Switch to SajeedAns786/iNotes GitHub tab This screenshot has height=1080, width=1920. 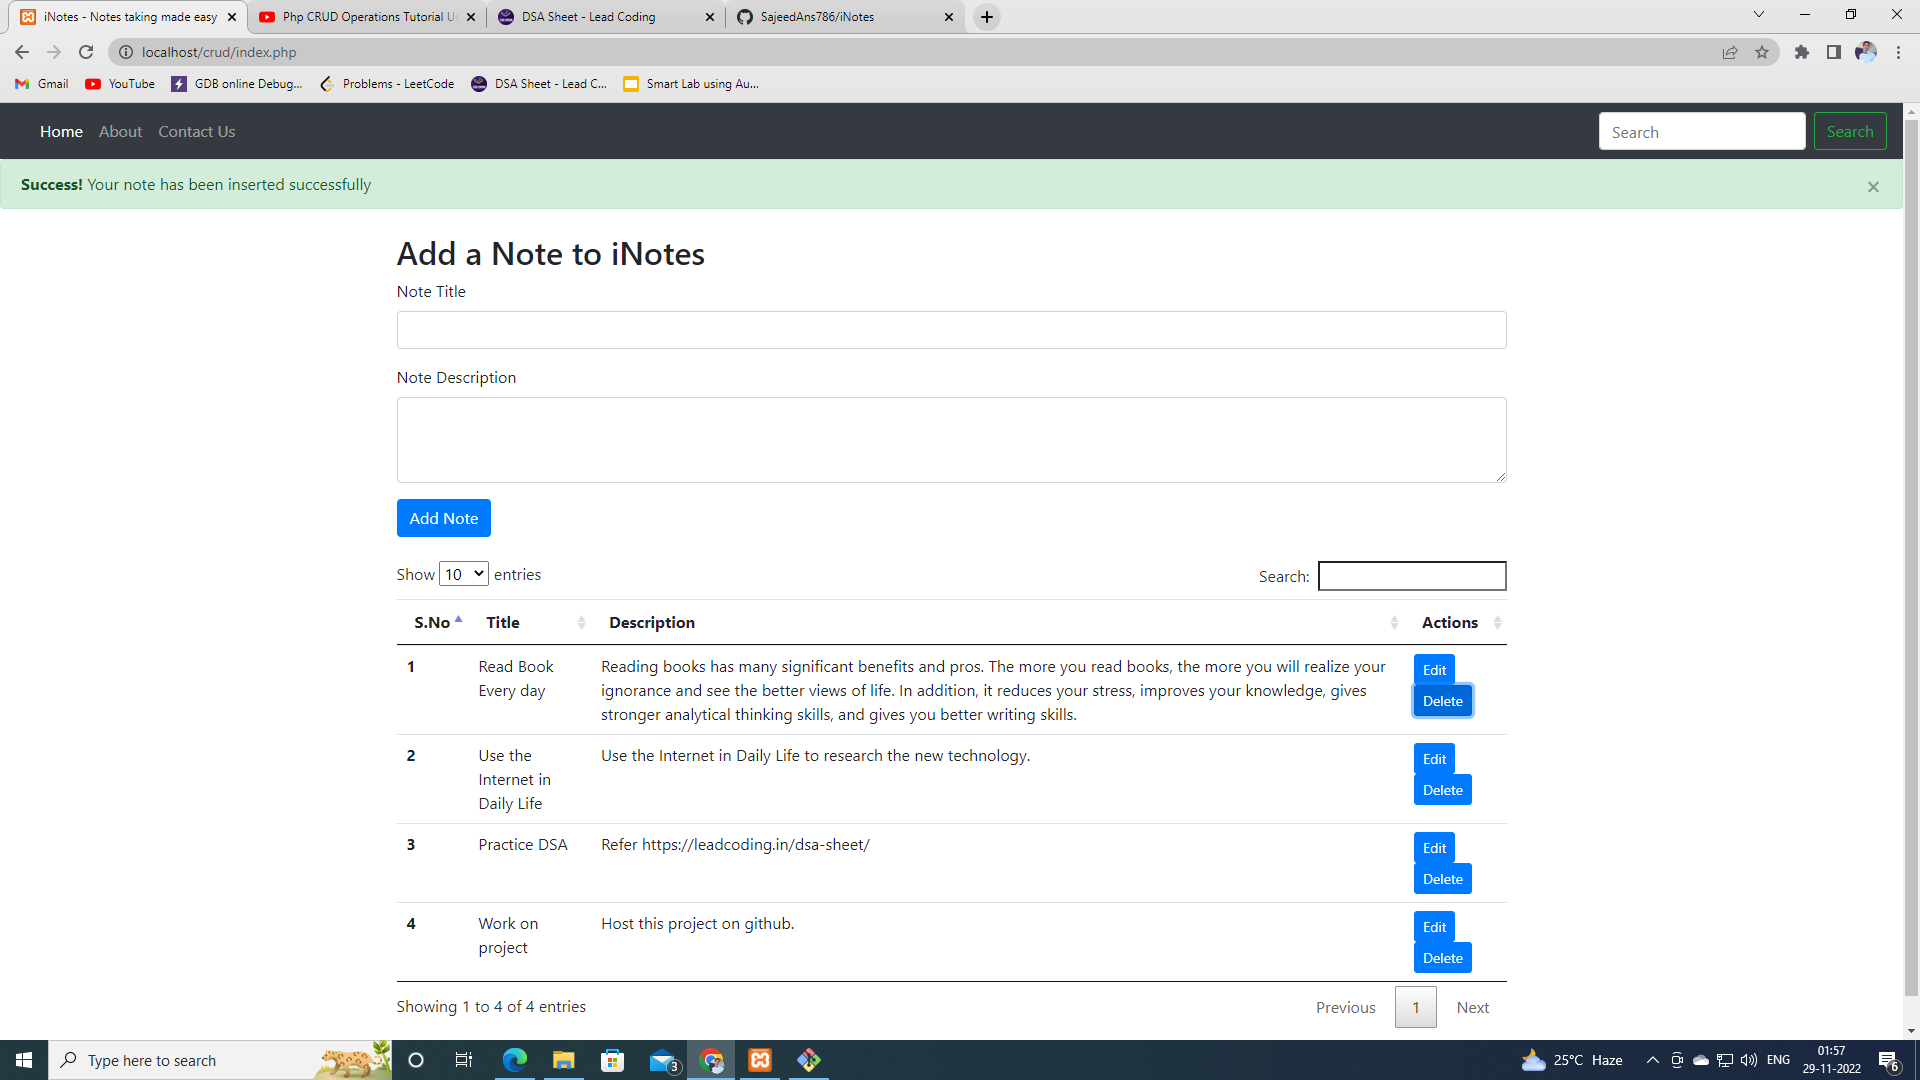[x=845, y=17]
